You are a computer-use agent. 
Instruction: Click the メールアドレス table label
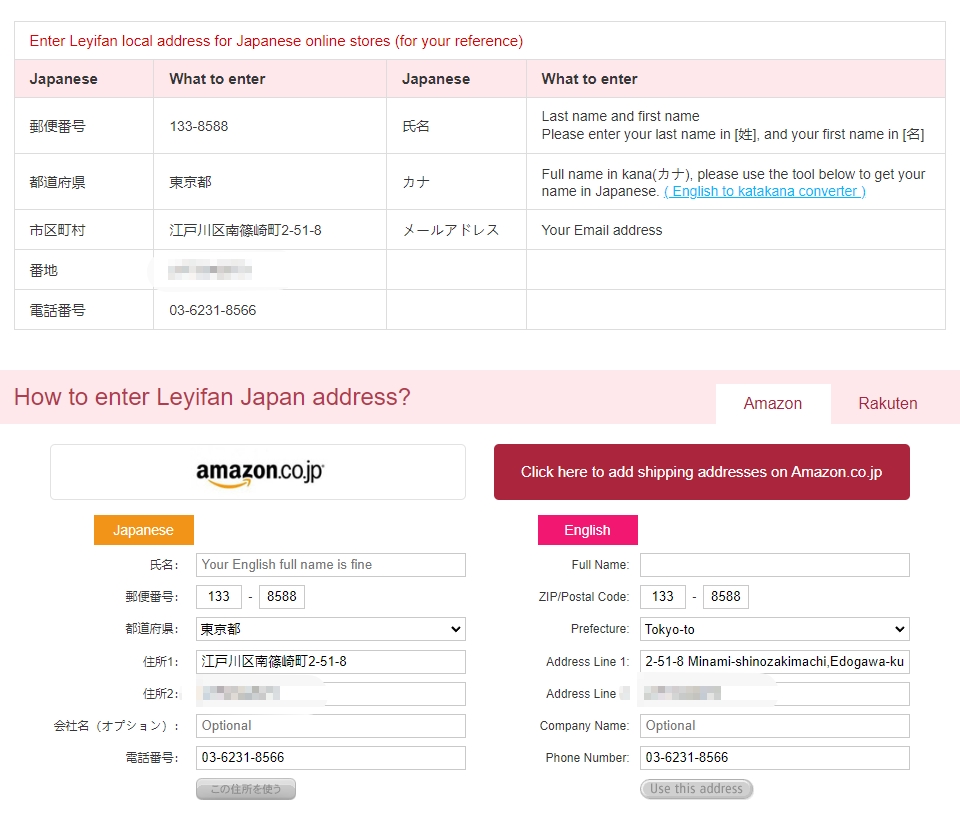(x=451, y=230)
